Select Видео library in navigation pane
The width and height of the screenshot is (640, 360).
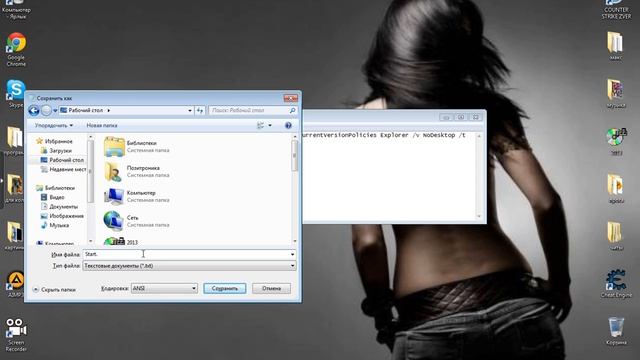click(53, 197)
